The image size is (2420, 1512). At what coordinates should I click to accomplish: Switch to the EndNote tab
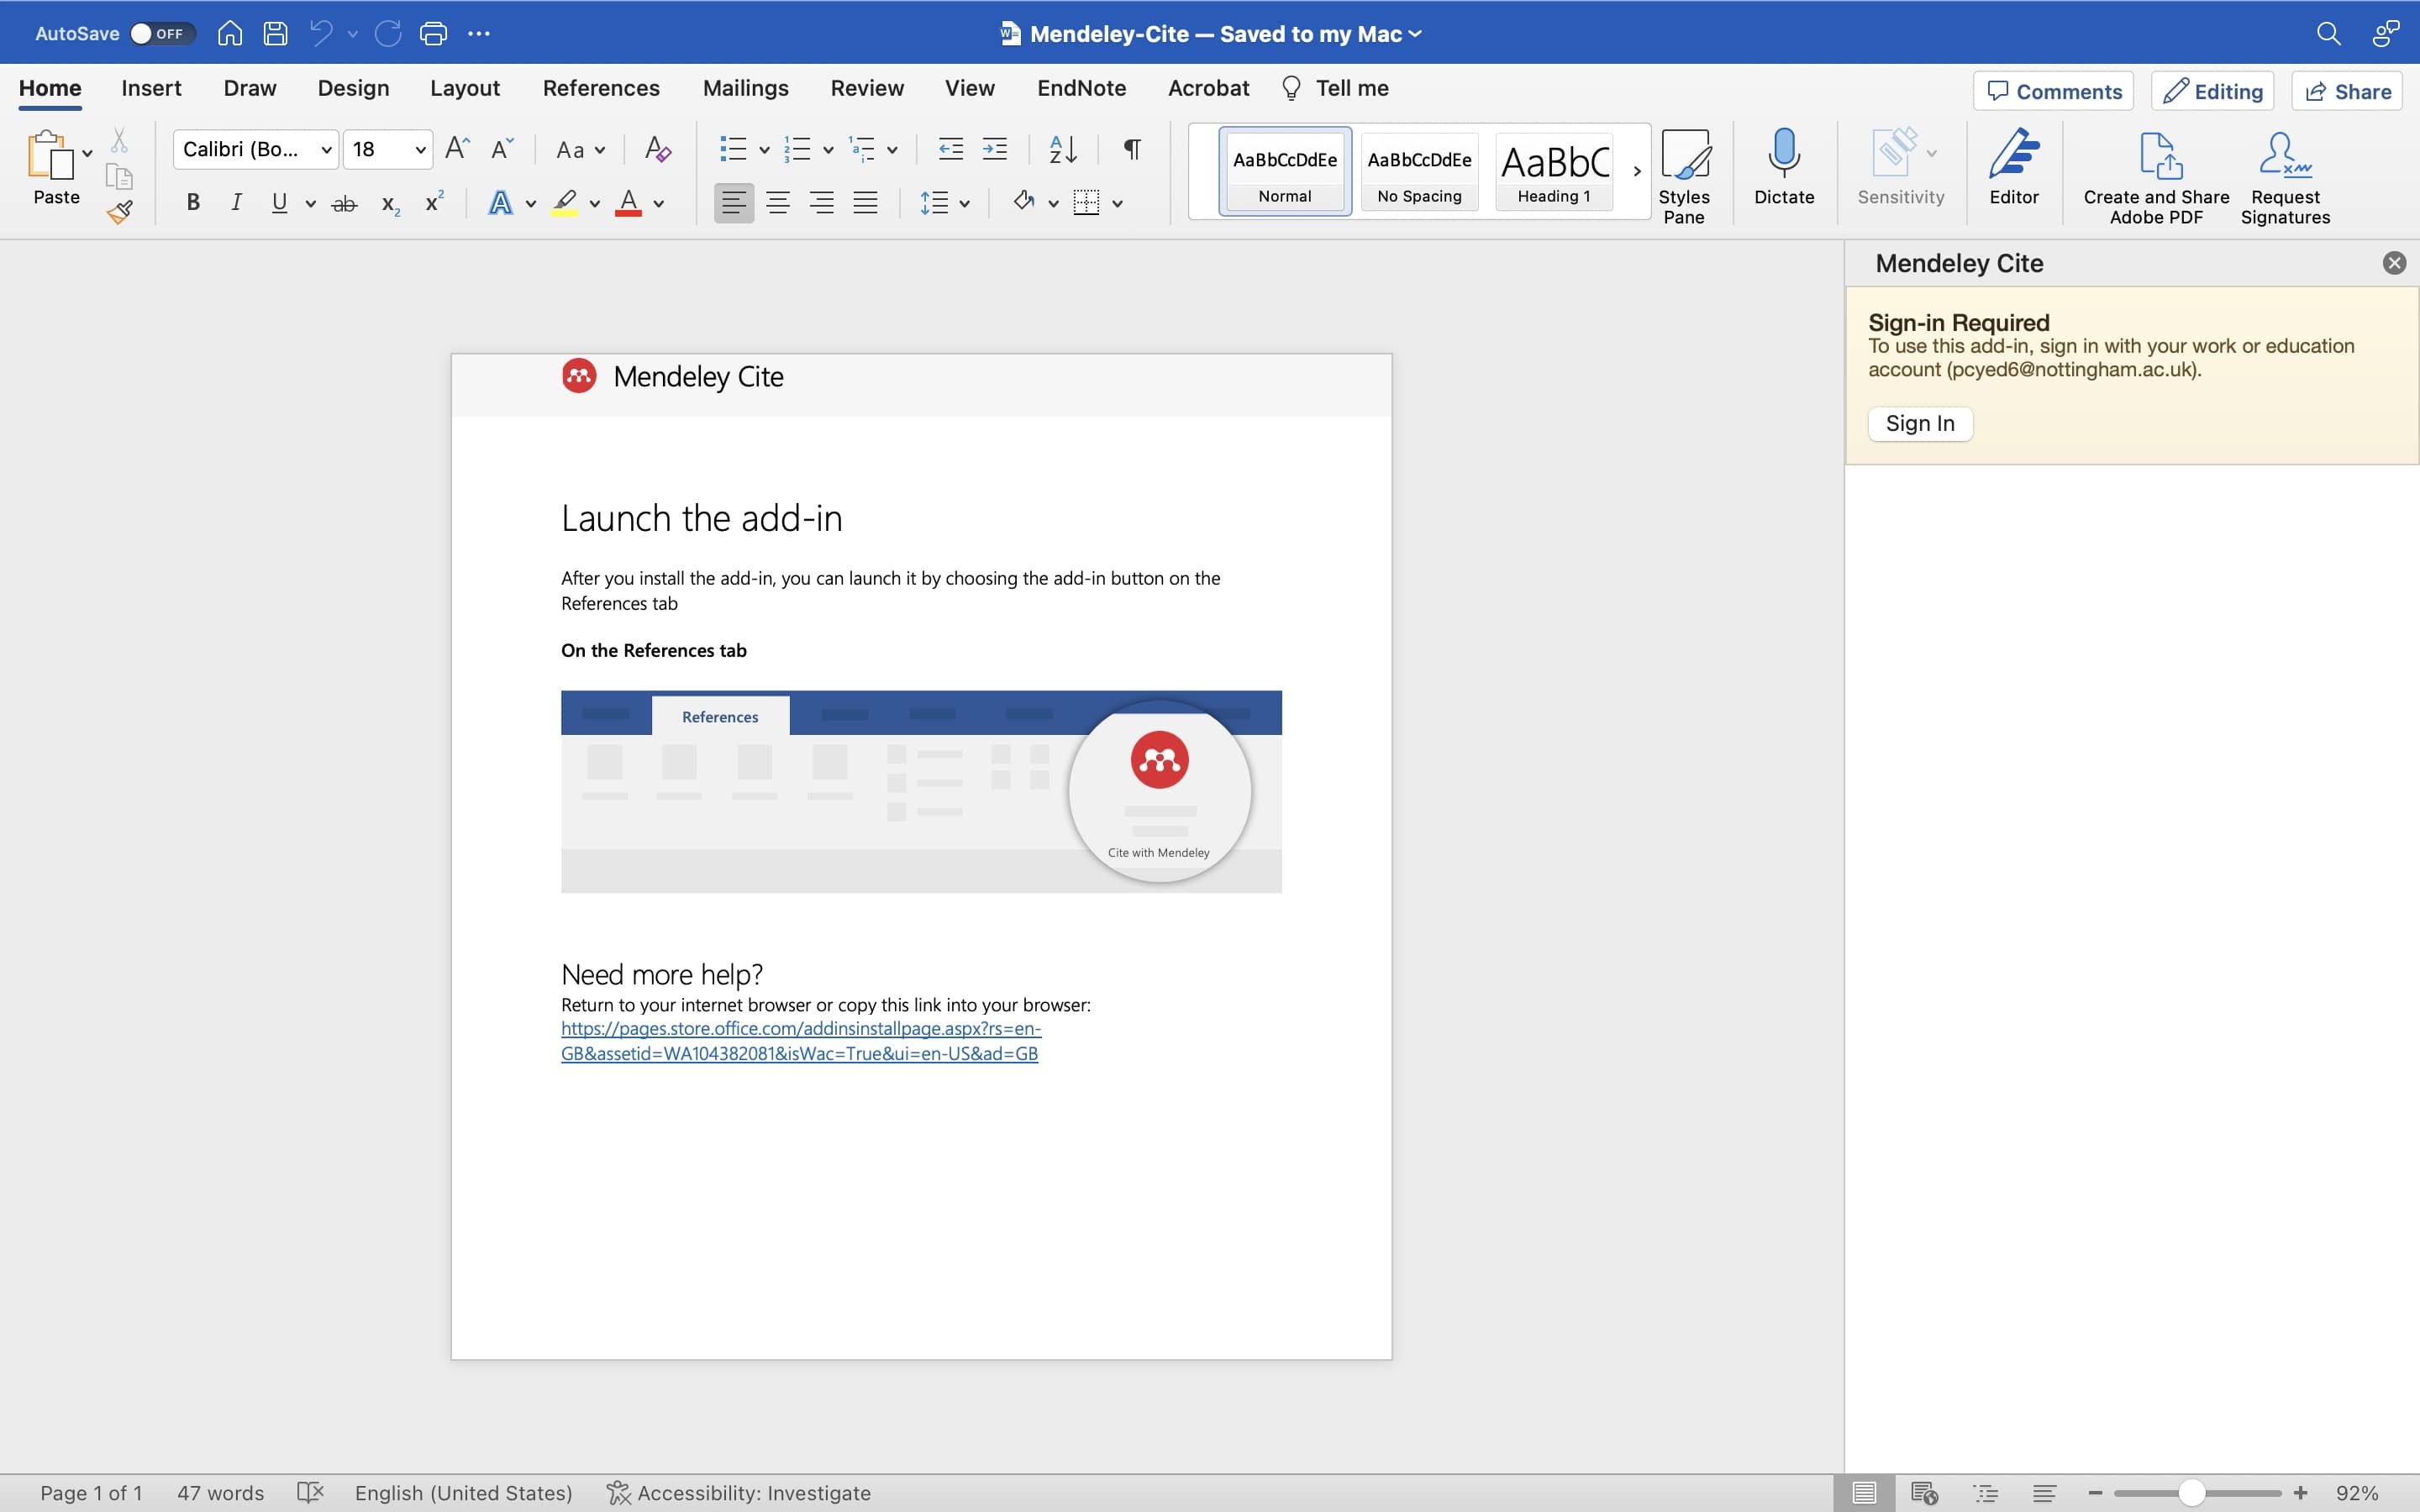click(x=1081, y=88)
